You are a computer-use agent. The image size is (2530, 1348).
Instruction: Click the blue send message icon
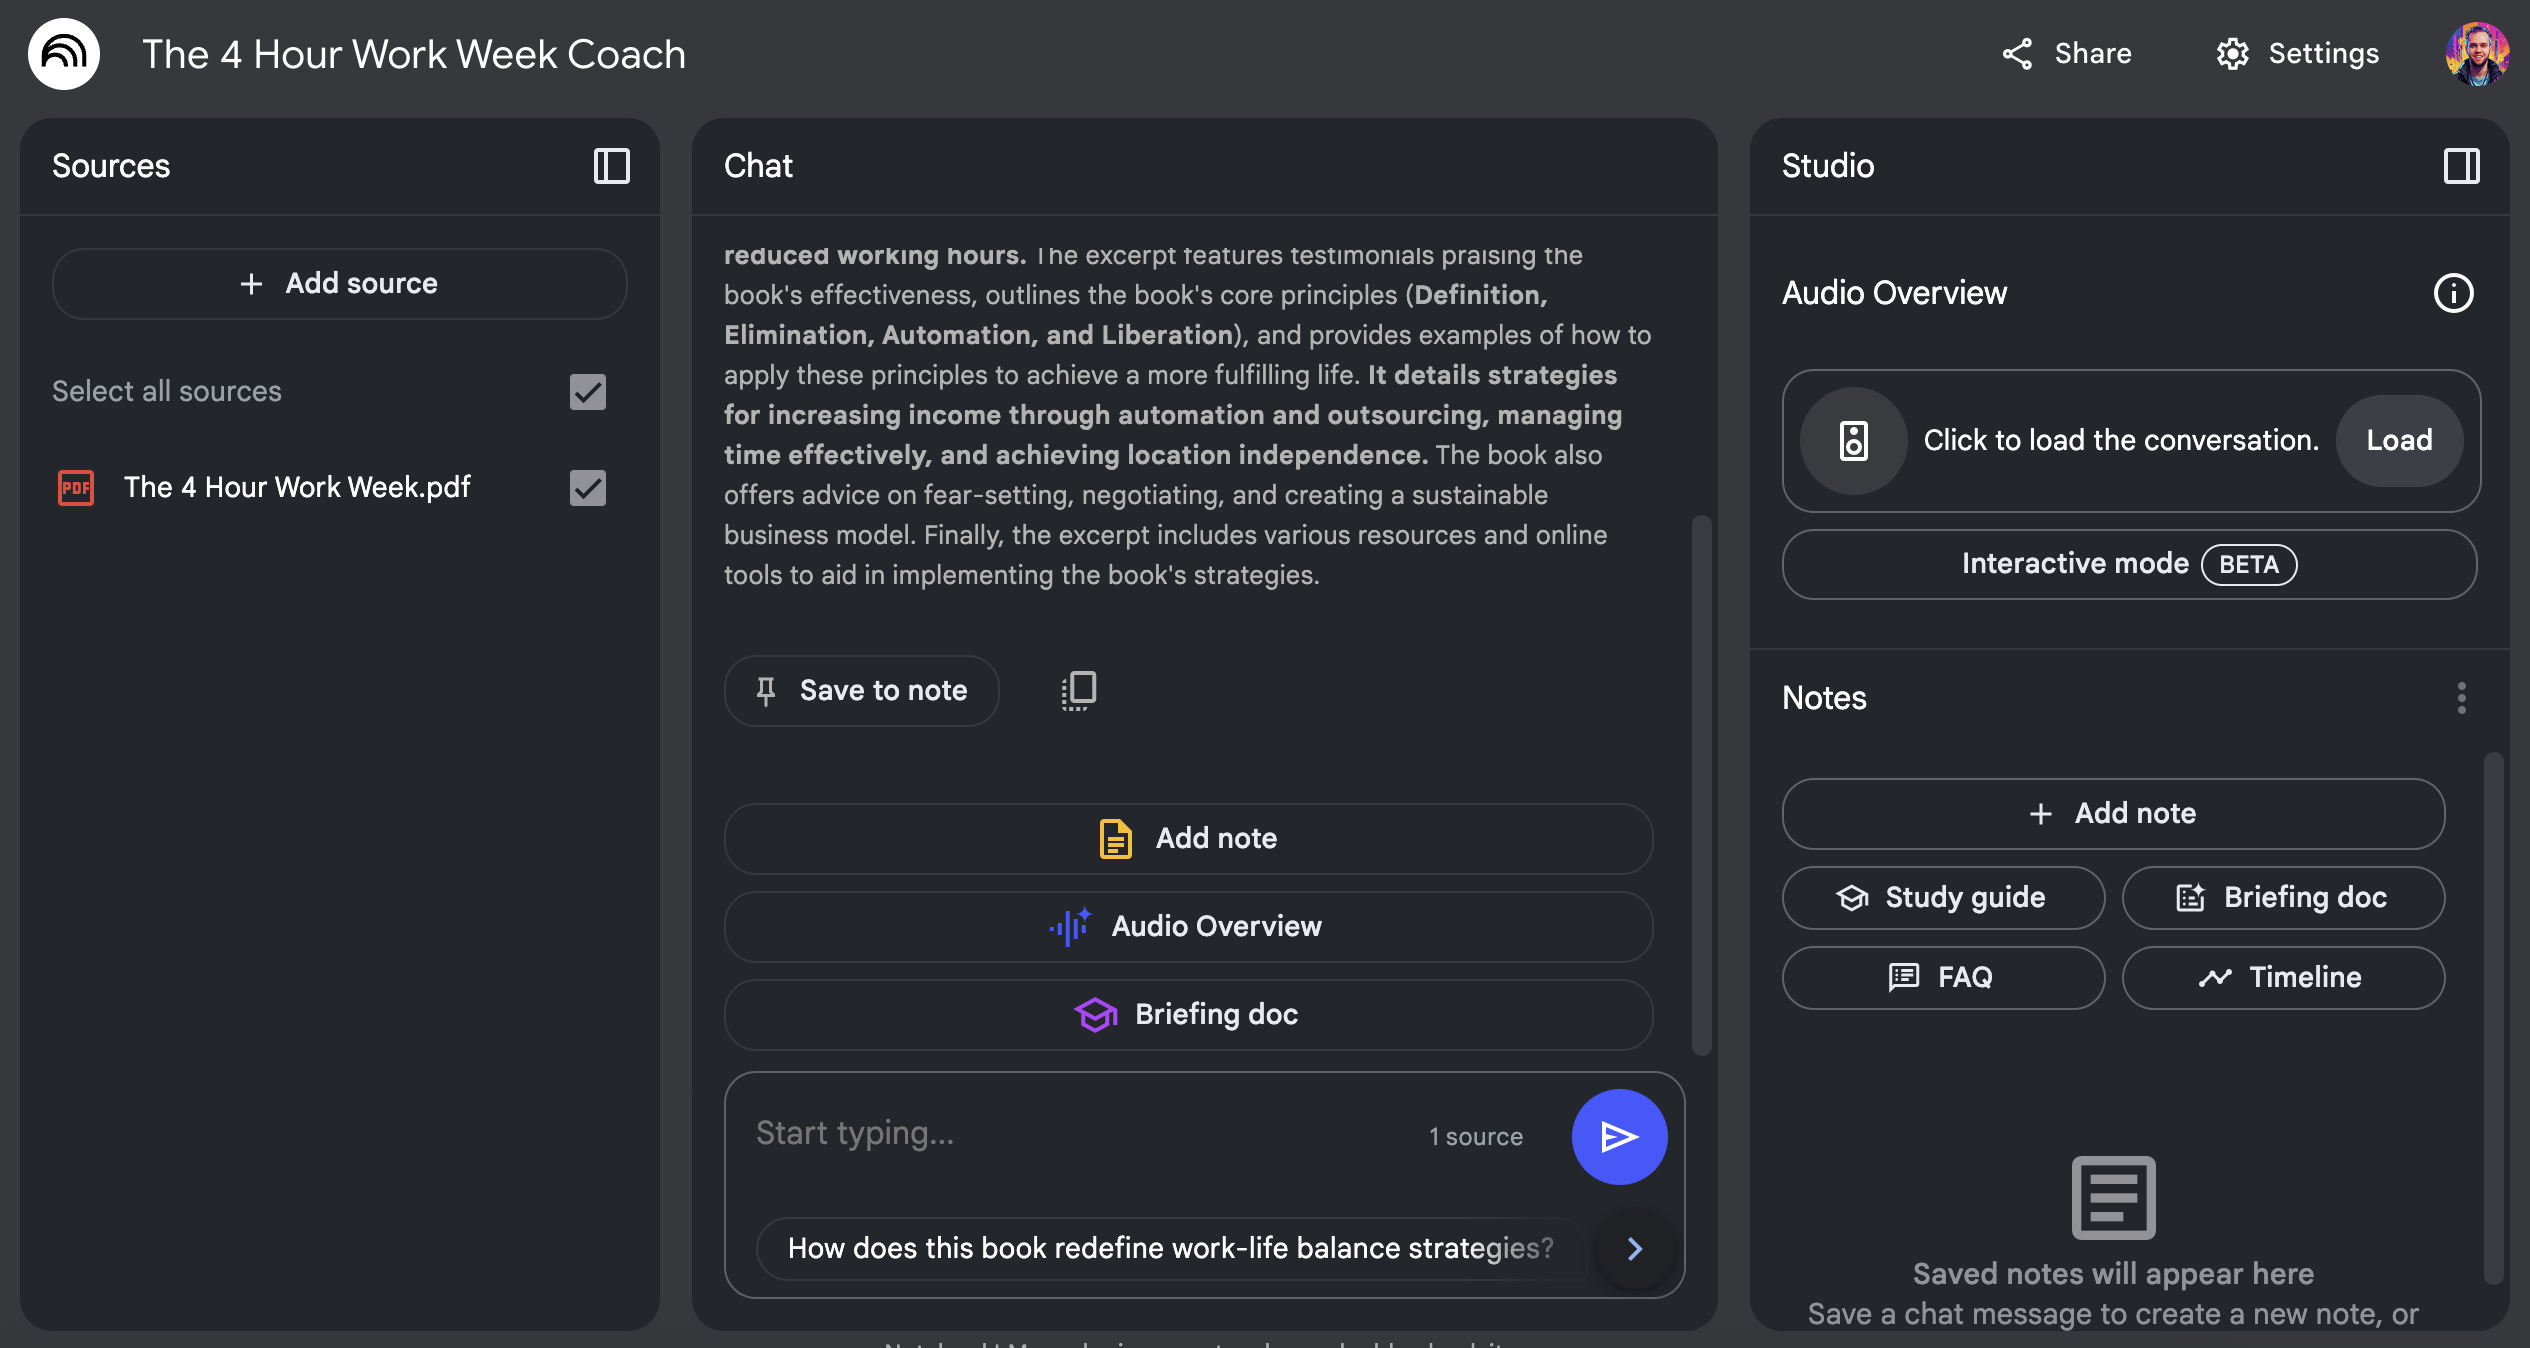point(1619,1136)
